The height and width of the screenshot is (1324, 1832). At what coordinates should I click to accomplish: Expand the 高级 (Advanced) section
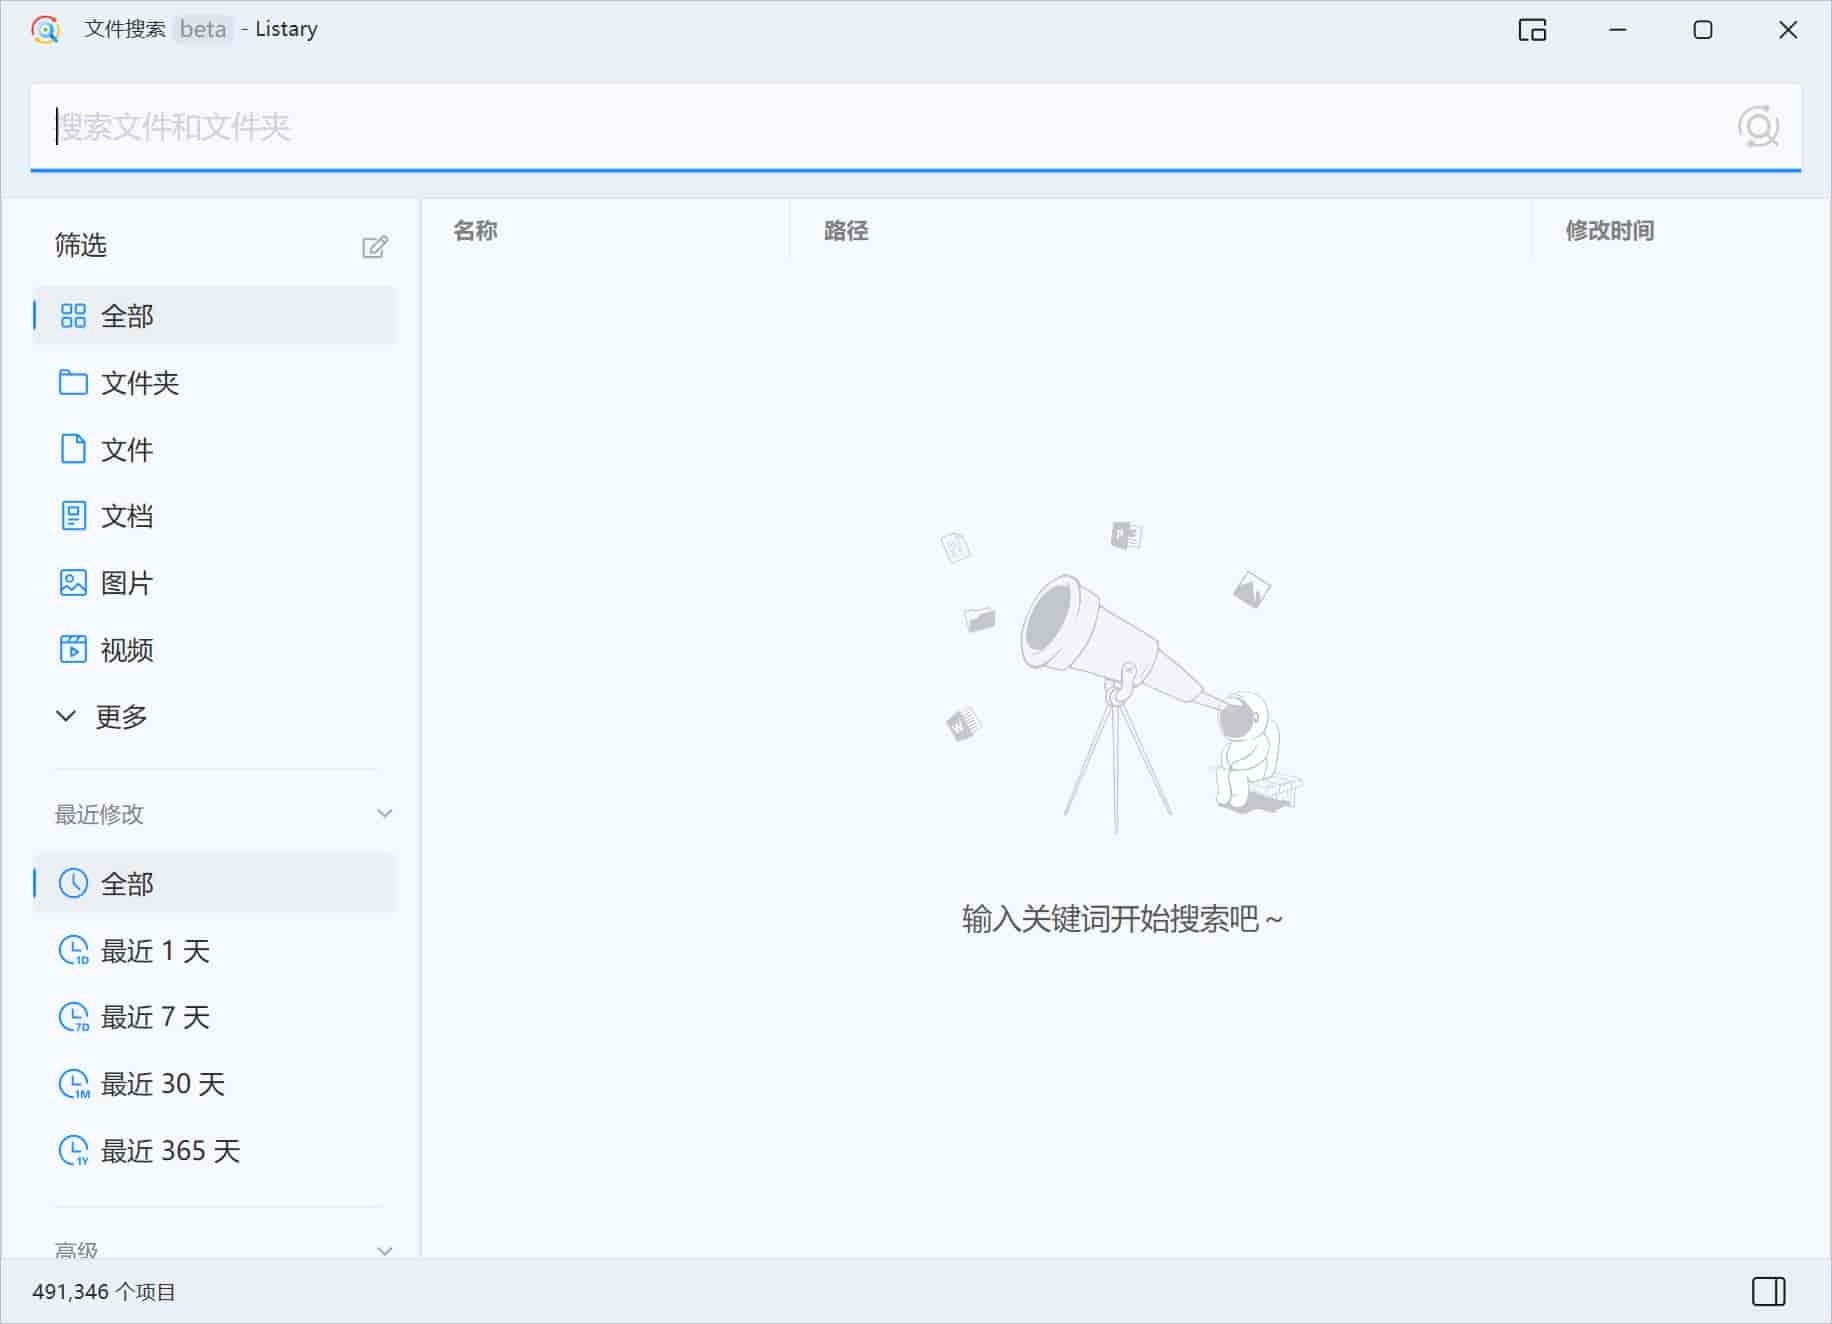[384, 1248]
